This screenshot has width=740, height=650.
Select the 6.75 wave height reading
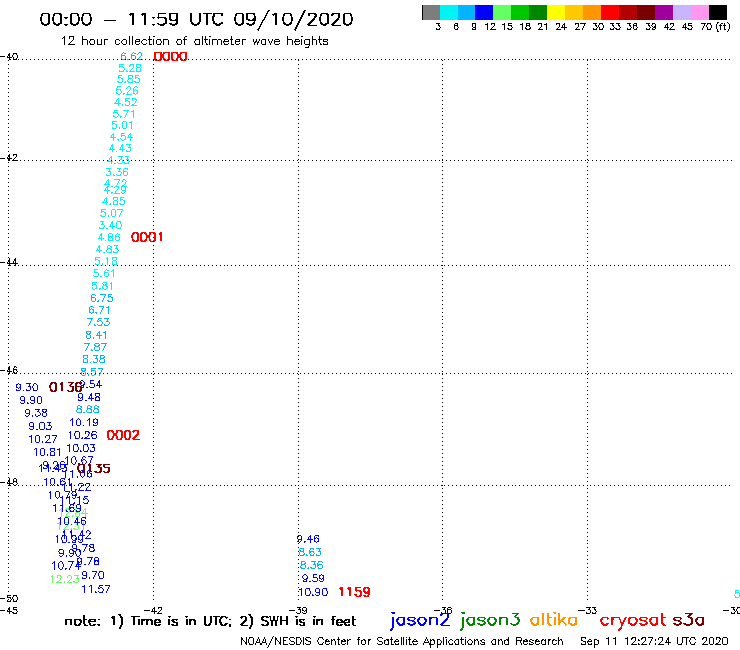point(101,298)
